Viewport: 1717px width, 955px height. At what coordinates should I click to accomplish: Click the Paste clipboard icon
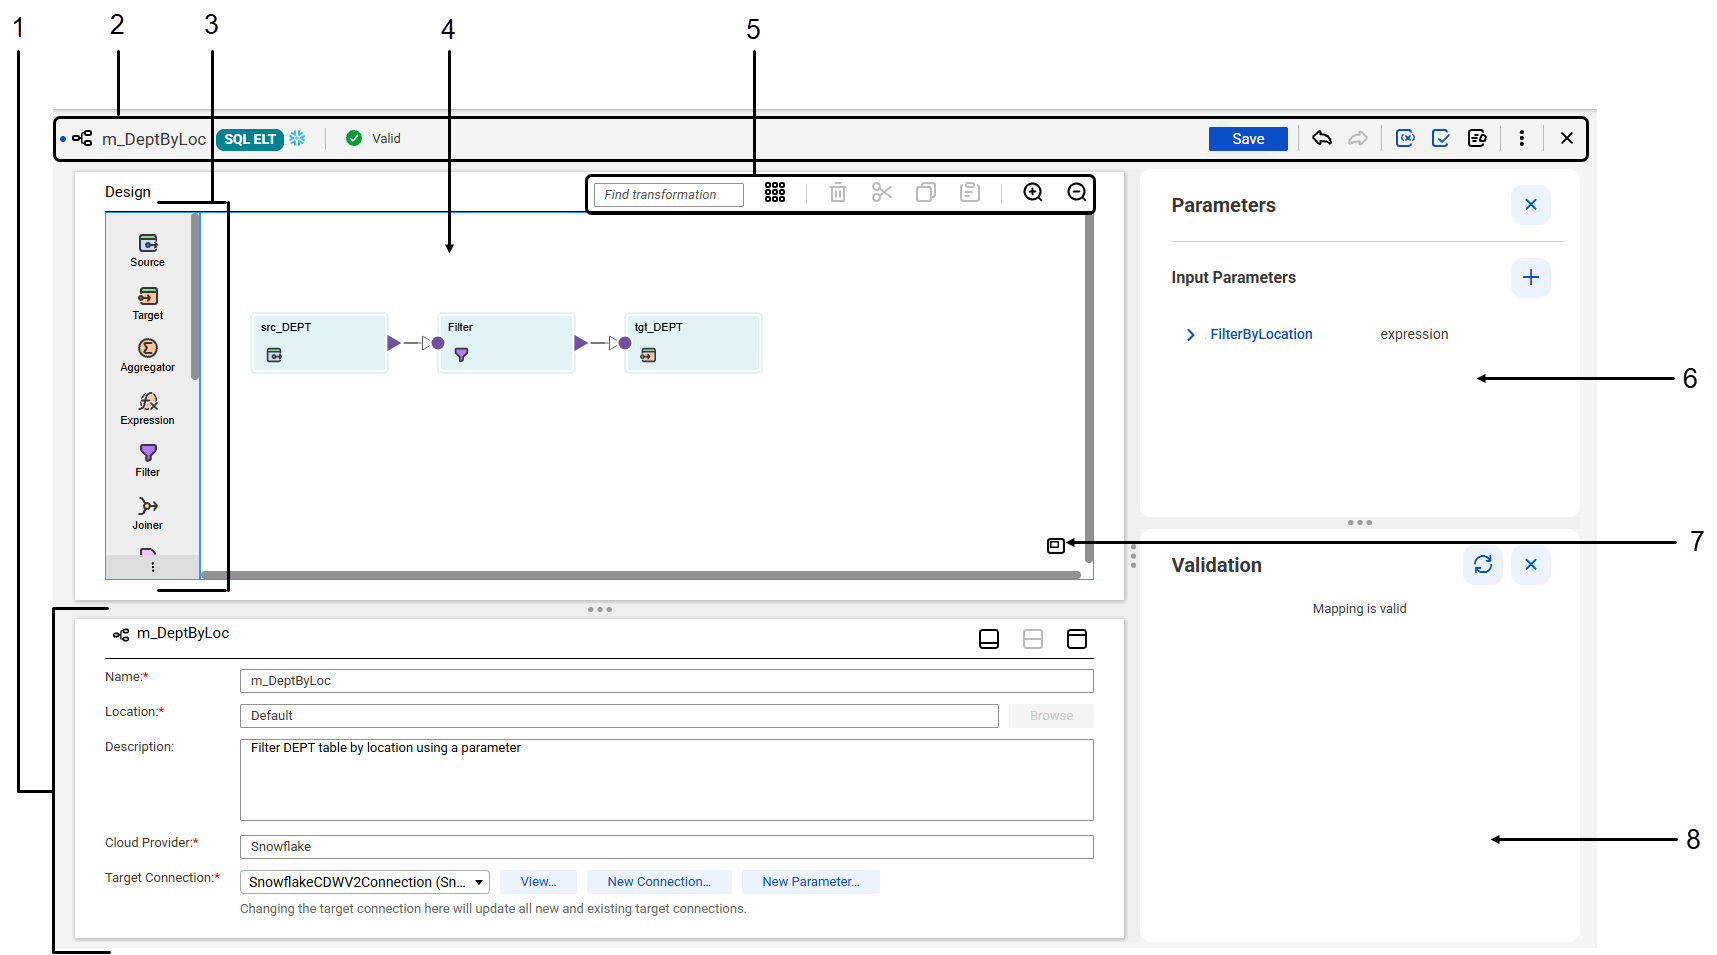(970, 192)
